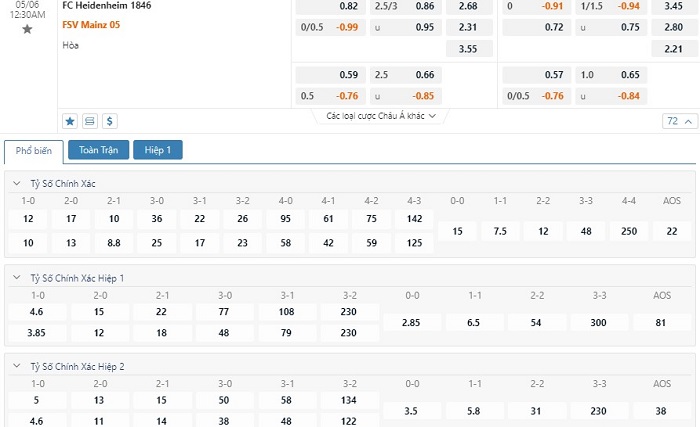Switch to the 'Hiệp 1' tab
The image size is (700, 427).
pyautogui.click(x=158, y=150)
